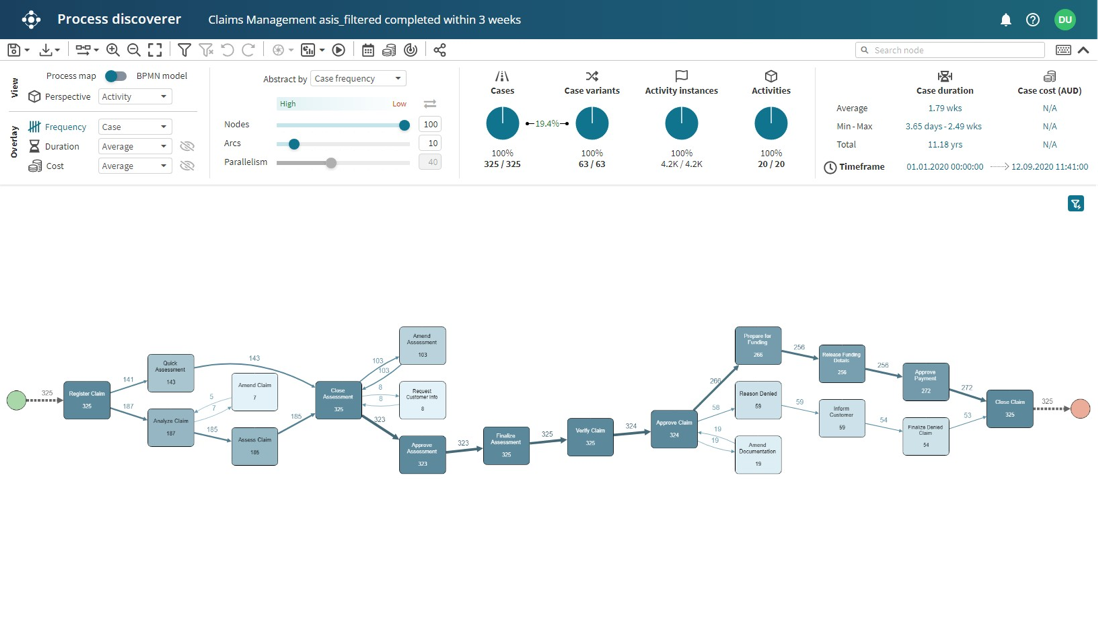
Task: Click the zoom in magnifier icon
Action: point(113,50)
